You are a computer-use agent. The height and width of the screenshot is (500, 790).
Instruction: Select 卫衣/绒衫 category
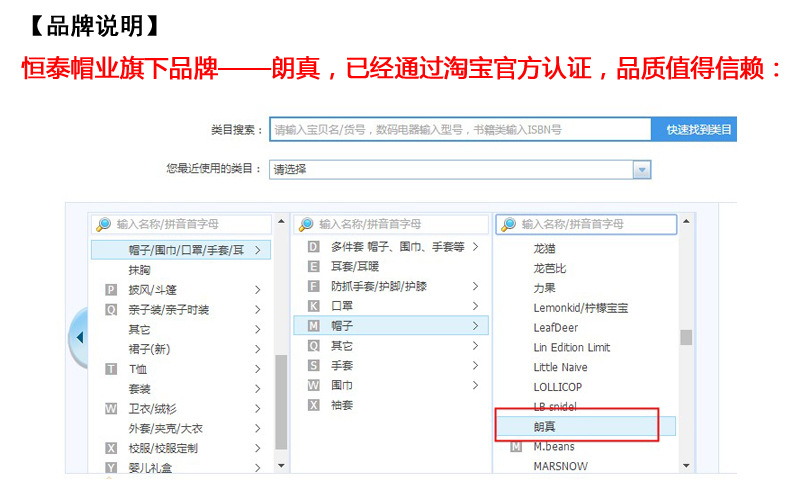click(152, 409)
